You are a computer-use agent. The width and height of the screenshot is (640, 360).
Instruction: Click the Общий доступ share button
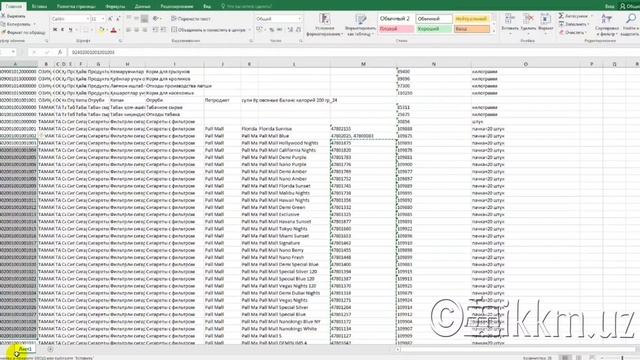pos(630,6)
